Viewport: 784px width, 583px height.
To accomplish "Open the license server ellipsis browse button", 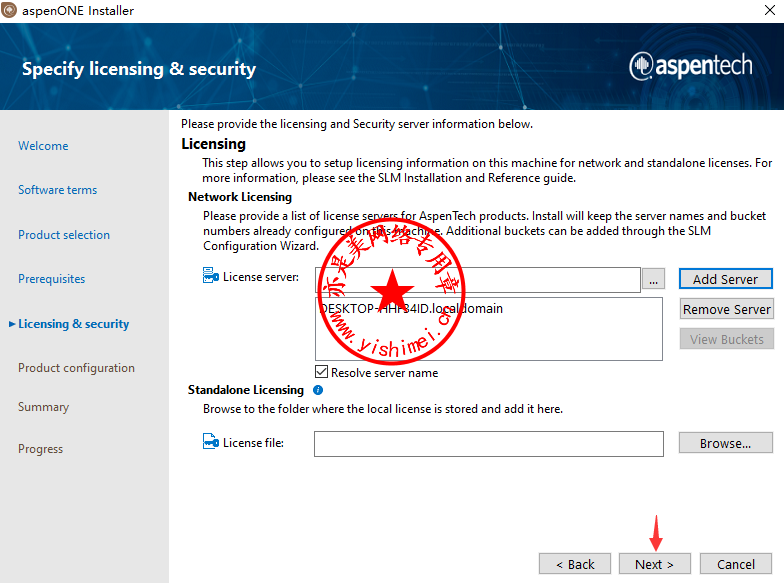I will [653, 280].
